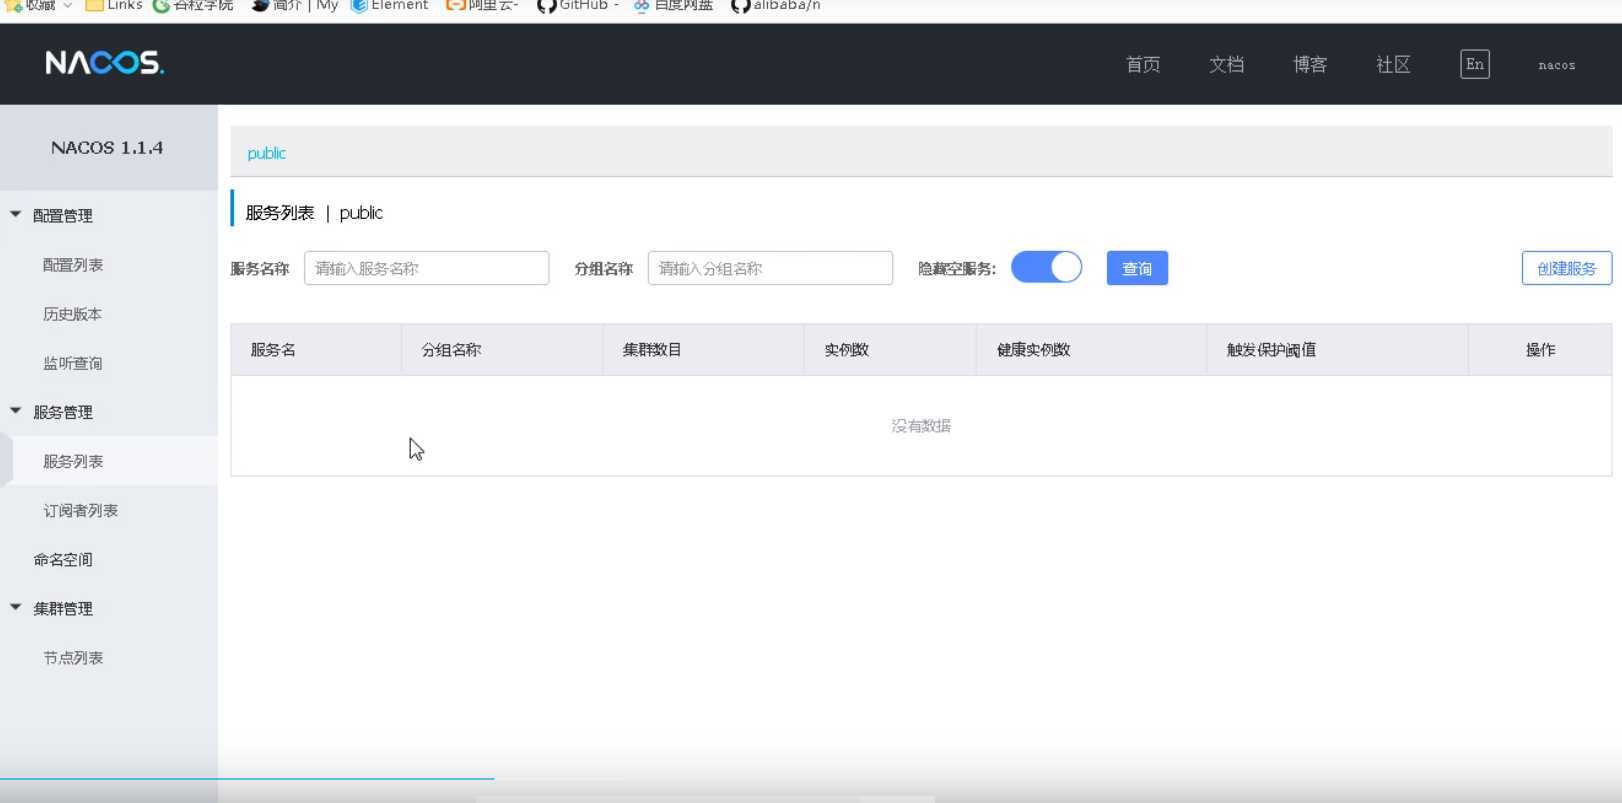Focus the 分组名称 input field

click(770, 268)
